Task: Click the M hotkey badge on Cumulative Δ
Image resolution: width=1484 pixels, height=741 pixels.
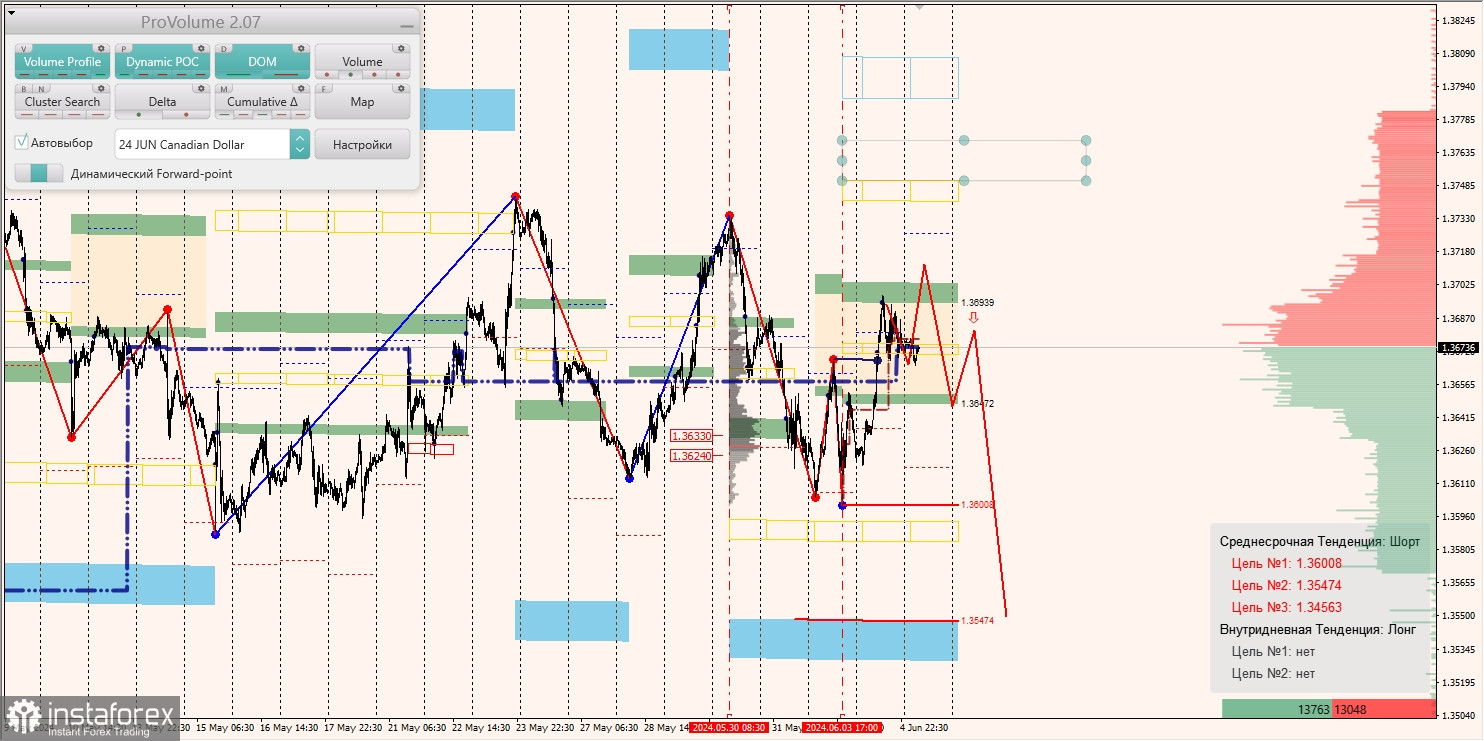Action: click(x=224, y=89)
